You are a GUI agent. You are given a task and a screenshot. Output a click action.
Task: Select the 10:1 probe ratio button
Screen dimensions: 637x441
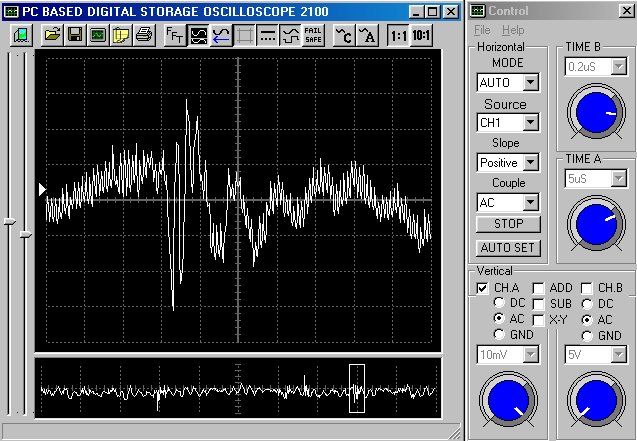tap(422, 35)
